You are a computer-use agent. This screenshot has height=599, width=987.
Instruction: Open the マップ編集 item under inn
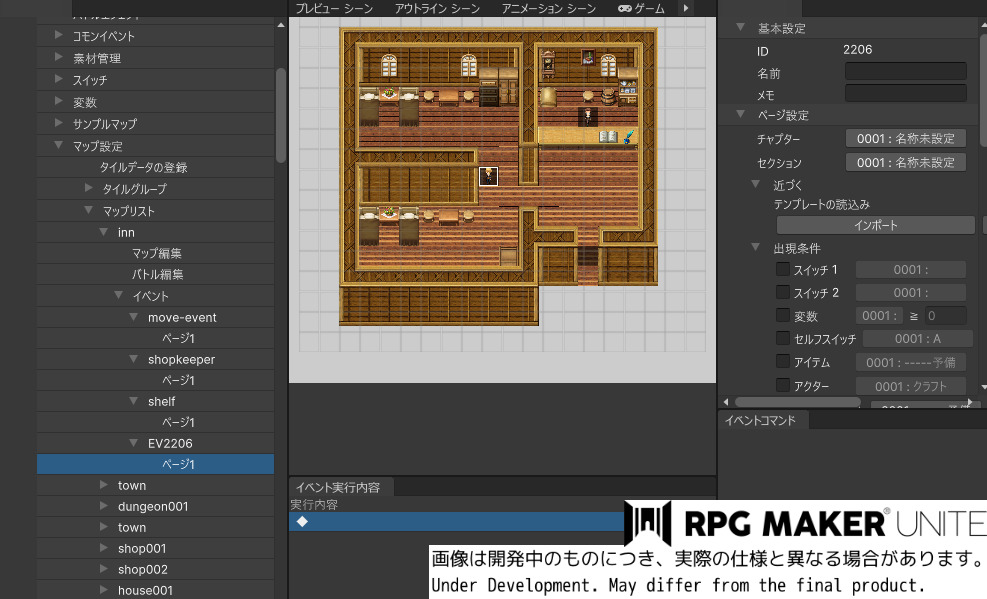pyautogui.click(x=157, y=254)
